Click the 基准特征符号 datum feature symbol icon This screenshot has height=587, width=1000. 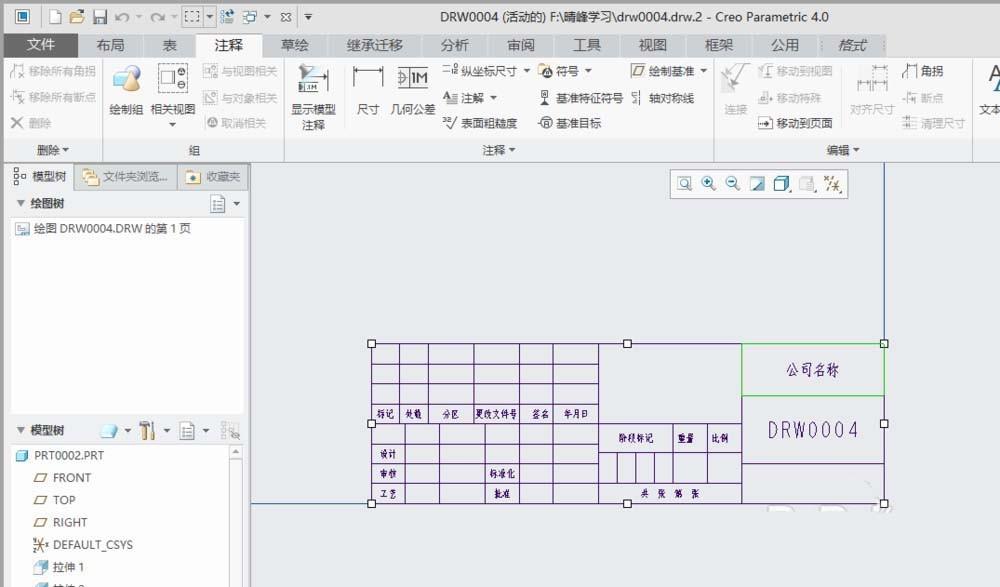pyautogui.click(x=586, y=97)
